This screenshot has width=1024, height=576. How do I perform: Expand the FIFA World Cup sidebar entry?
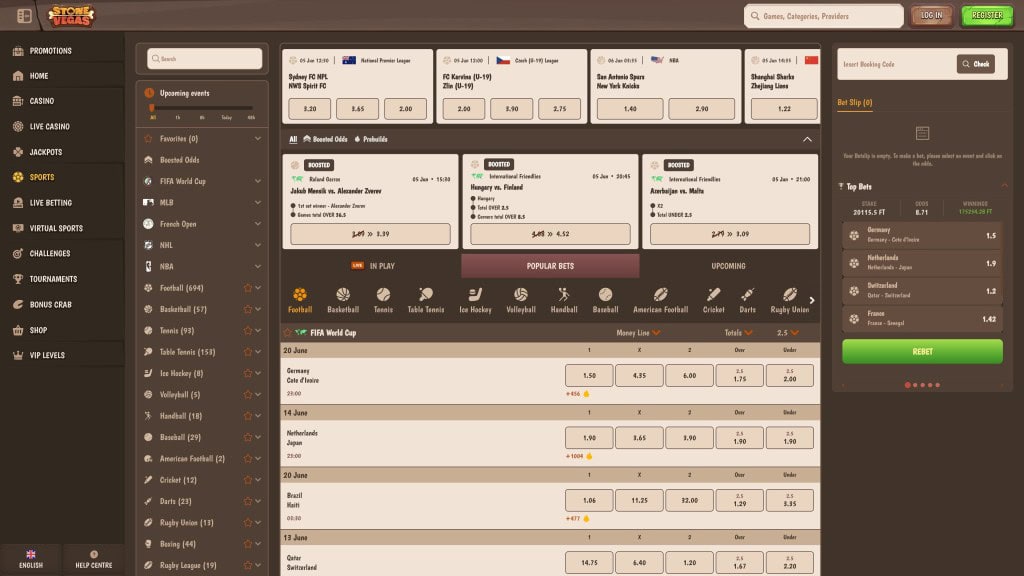click(x=258, y=181)
